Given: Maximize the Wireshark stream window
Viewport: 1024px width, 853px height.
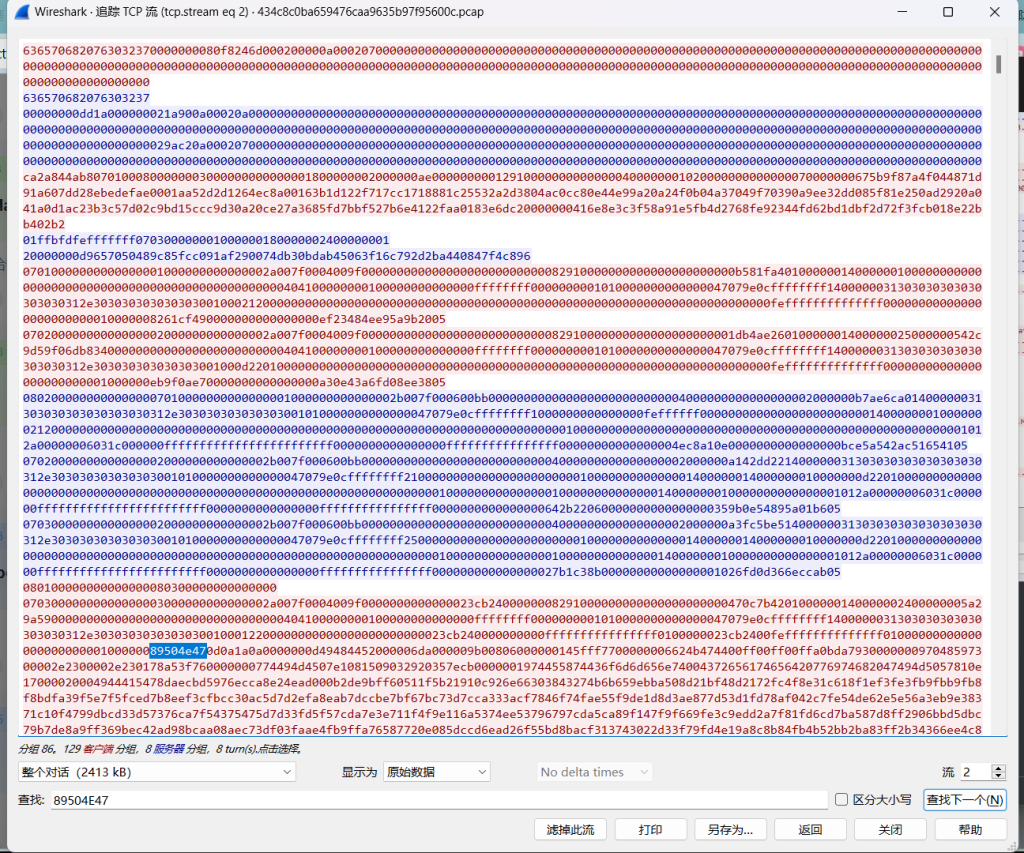Looking at the screenshot, I should coord(948,12).
